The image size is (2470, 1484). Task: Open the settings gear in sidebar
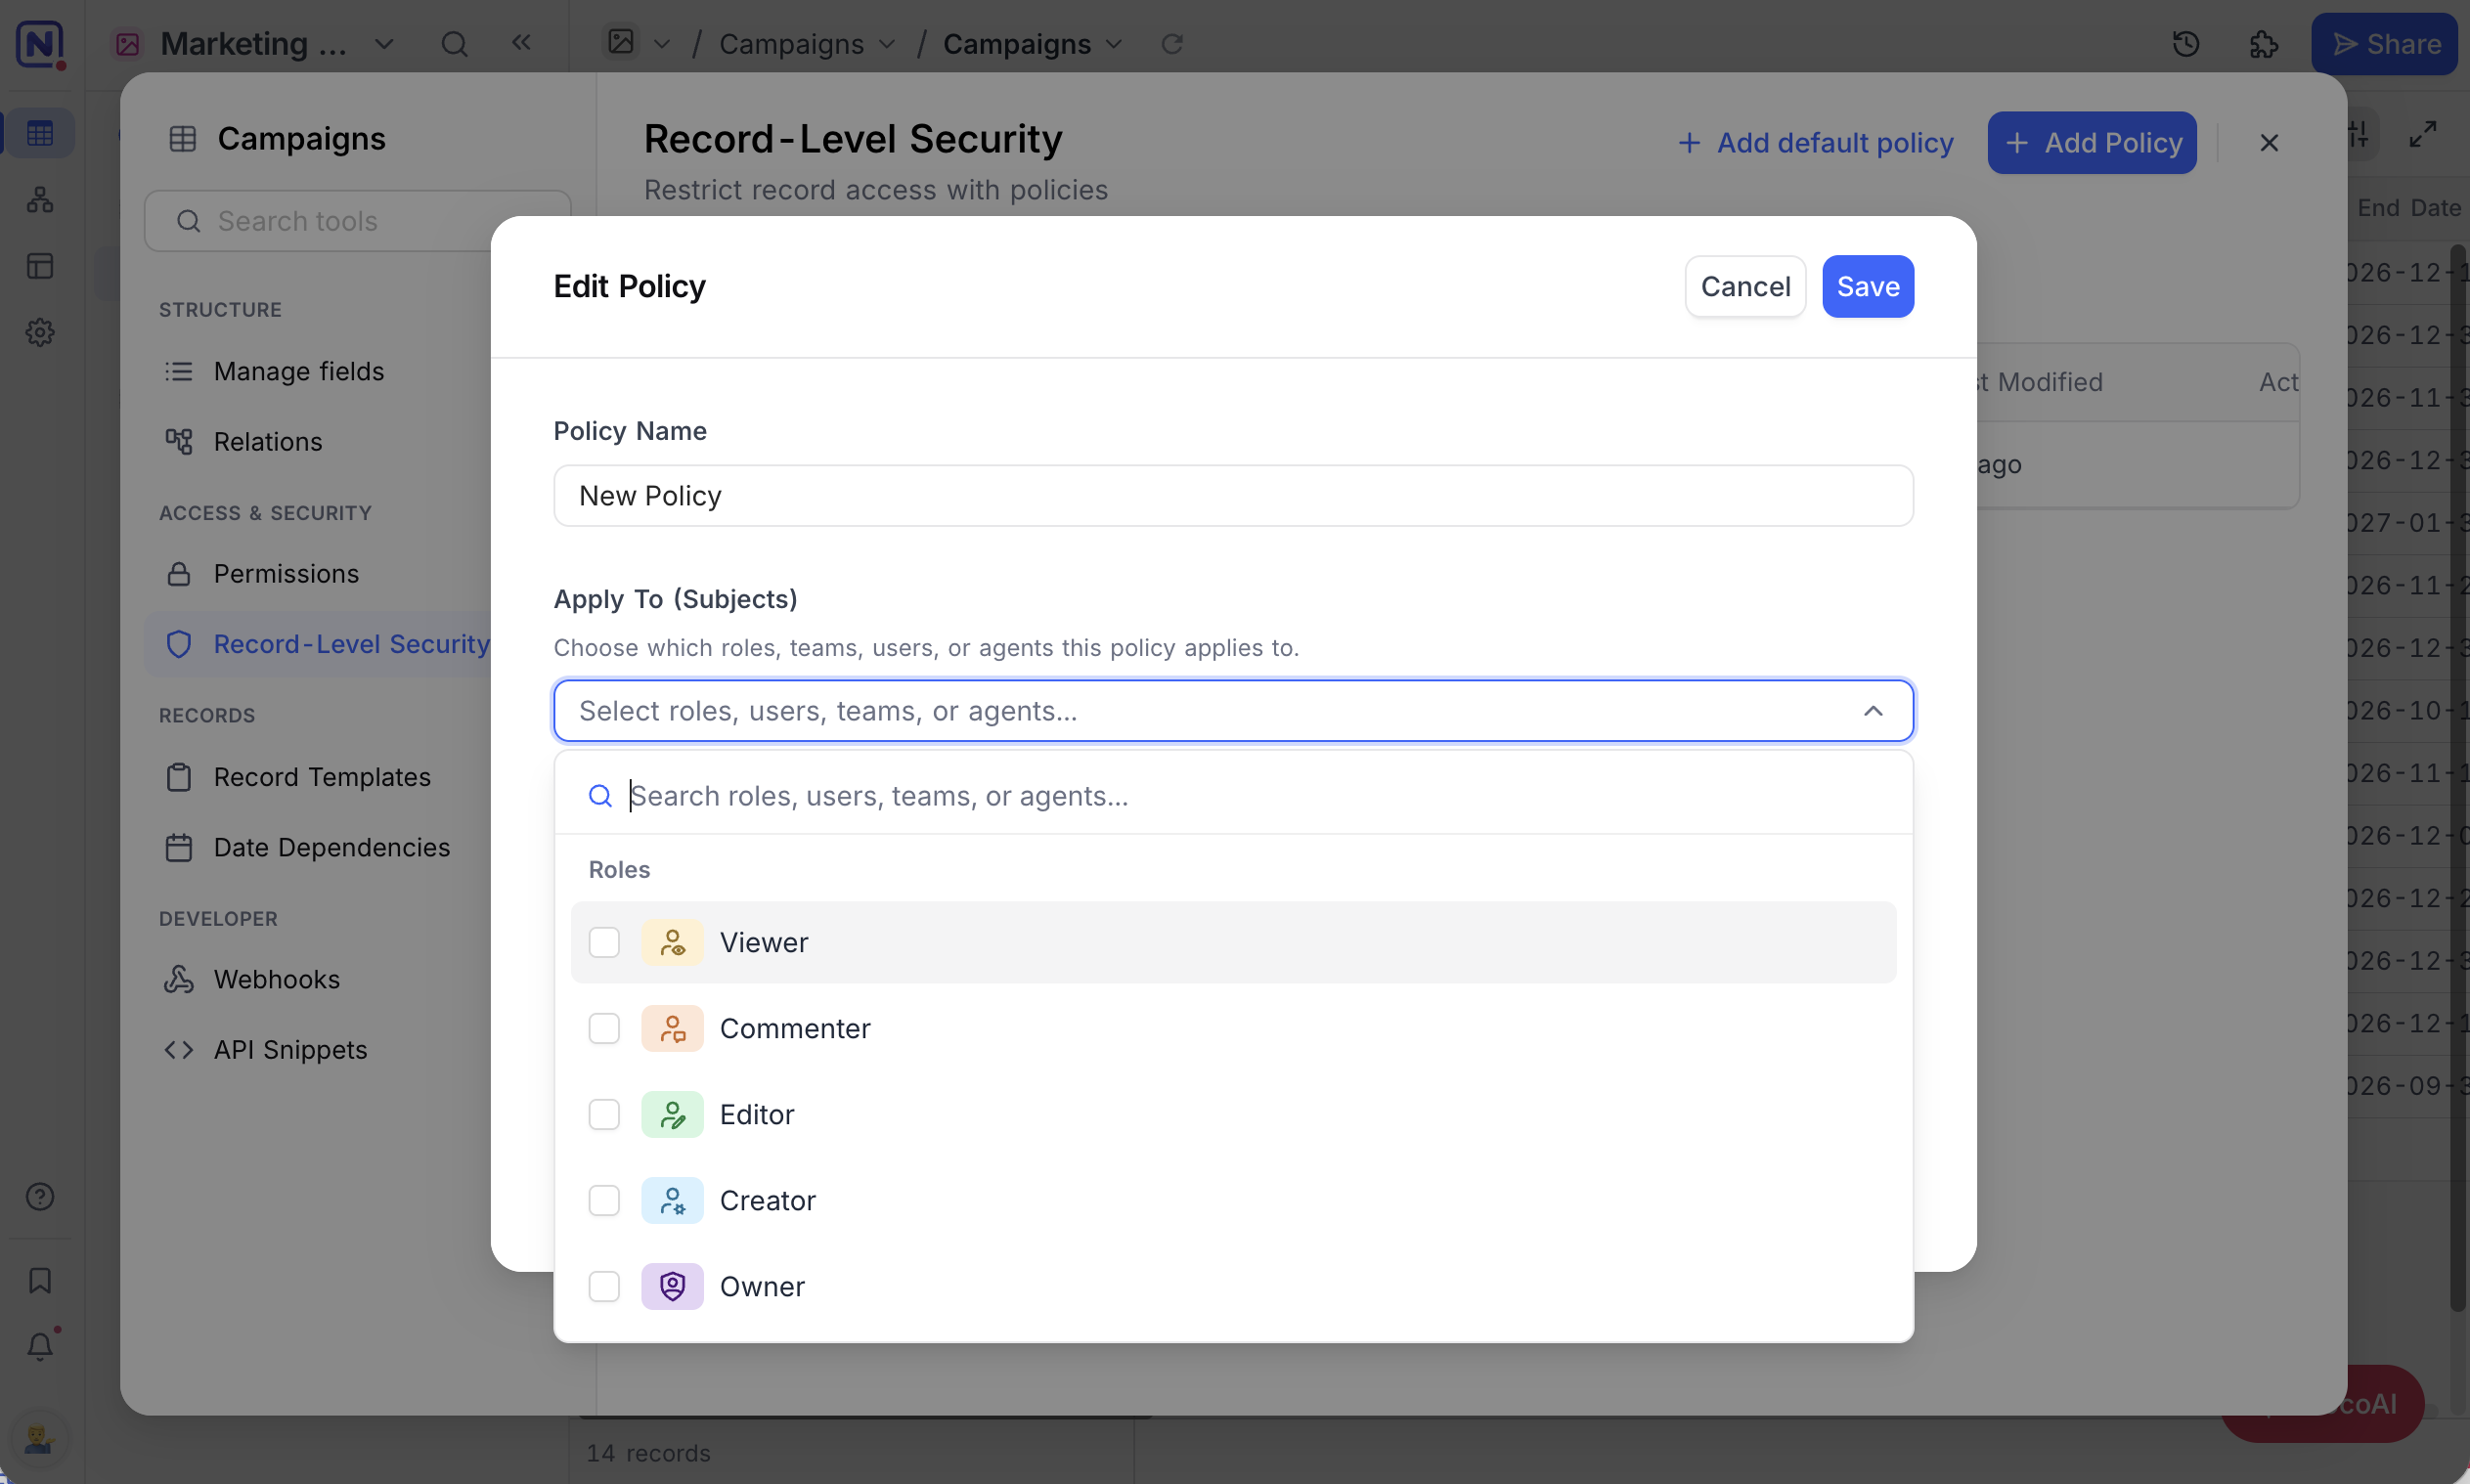tap(40, 332)
